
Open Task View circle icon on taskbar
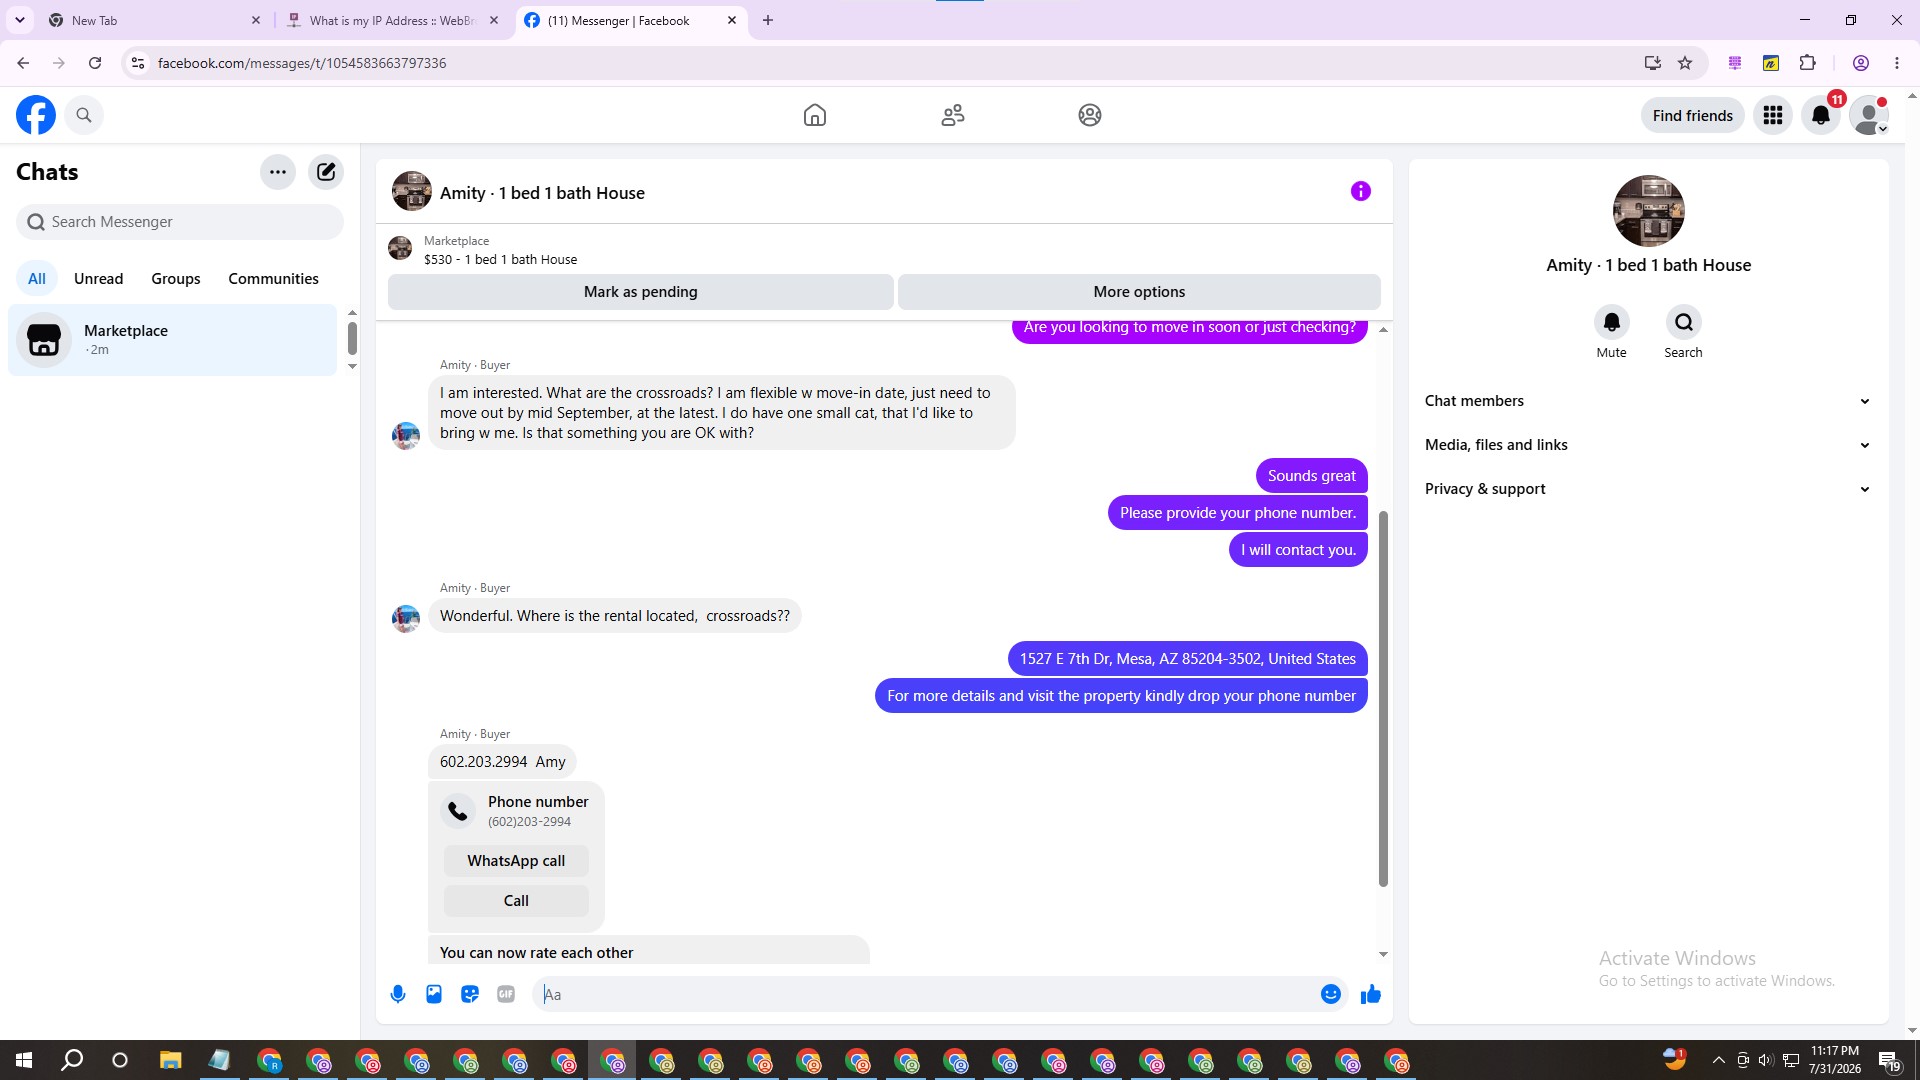click(120, 1060)
